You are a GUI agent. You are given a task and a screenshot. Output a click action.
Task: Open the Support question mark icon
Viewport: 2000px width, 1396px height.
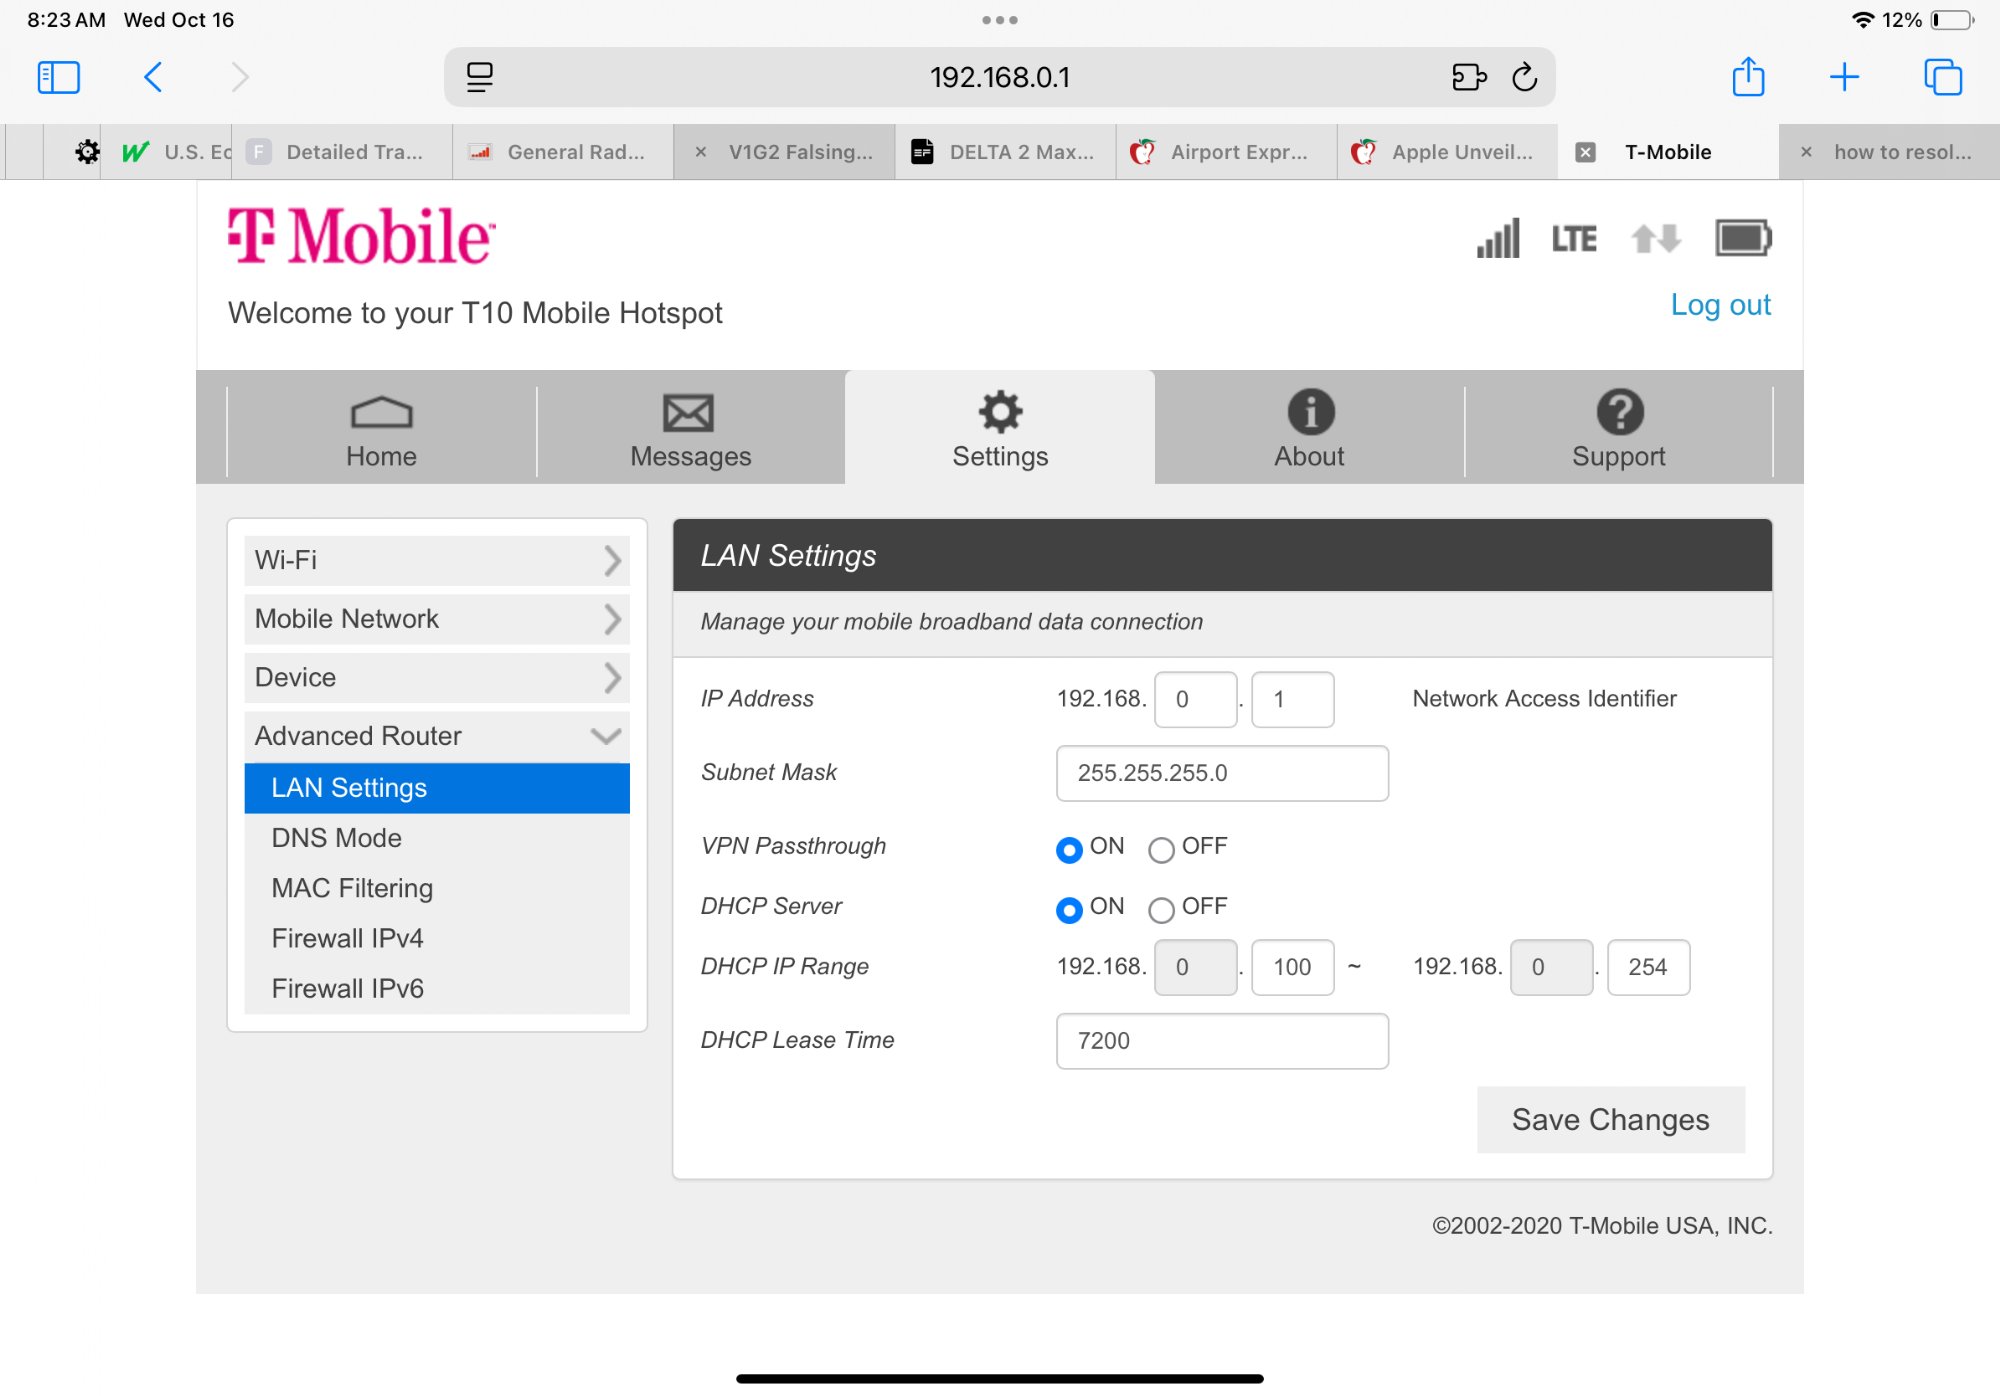click(x=1619, y=412)
